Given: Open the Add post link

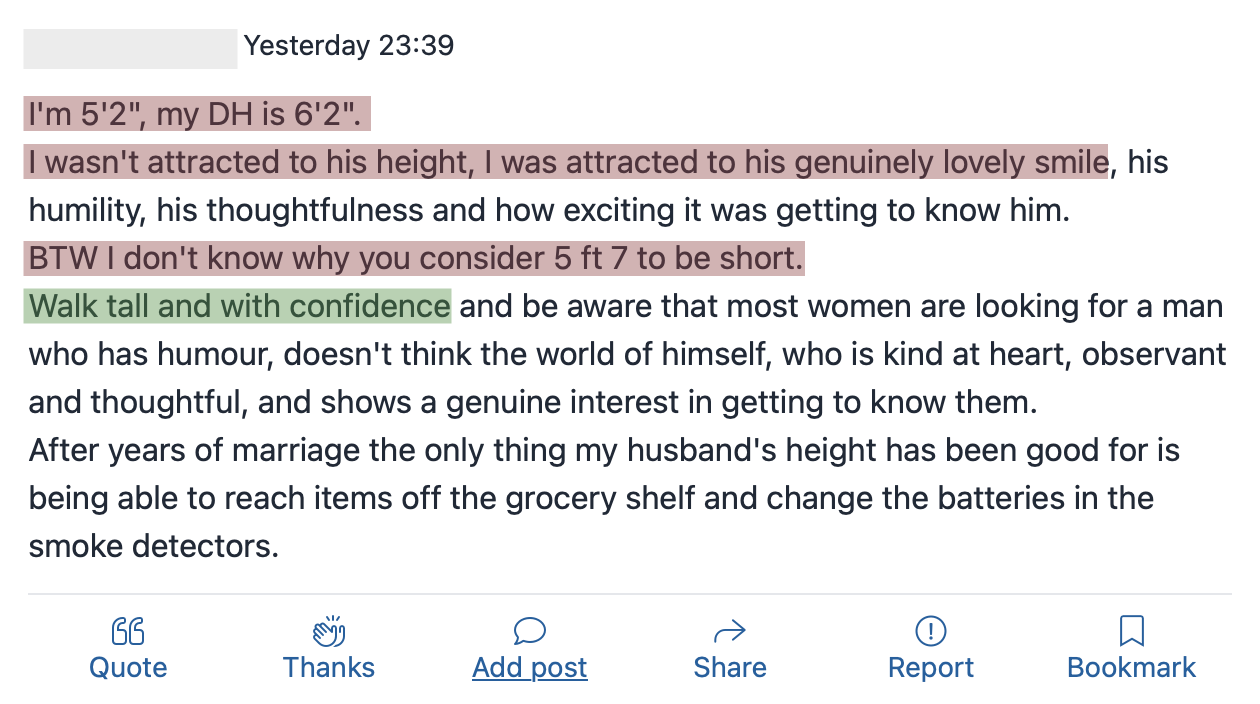Looking at the screenshot, I should tap(530, 668).
